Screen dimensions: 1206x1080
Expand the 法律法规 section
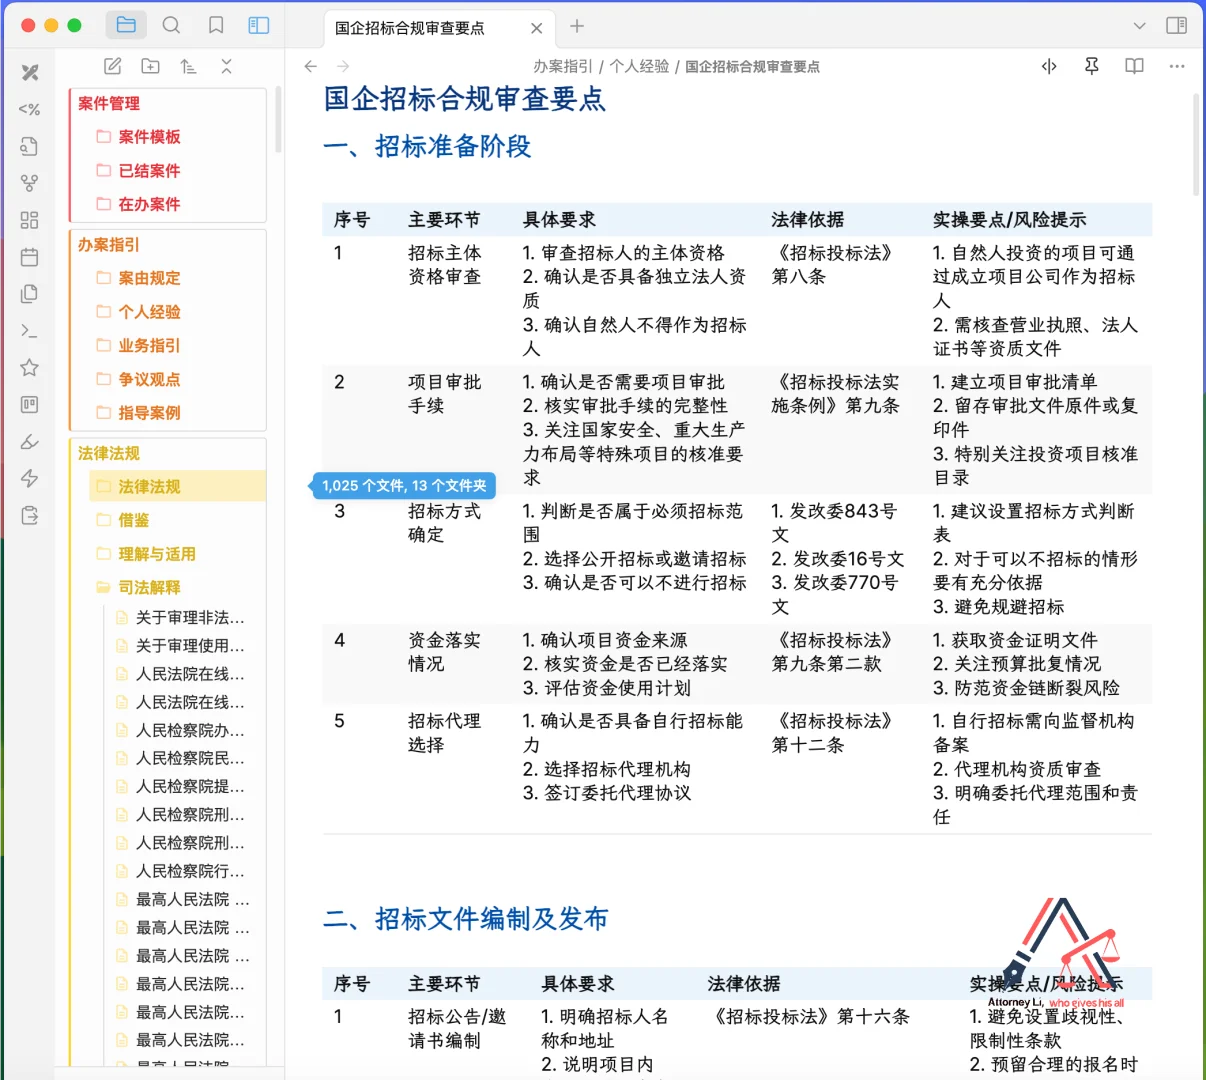[x=107, y=453]
